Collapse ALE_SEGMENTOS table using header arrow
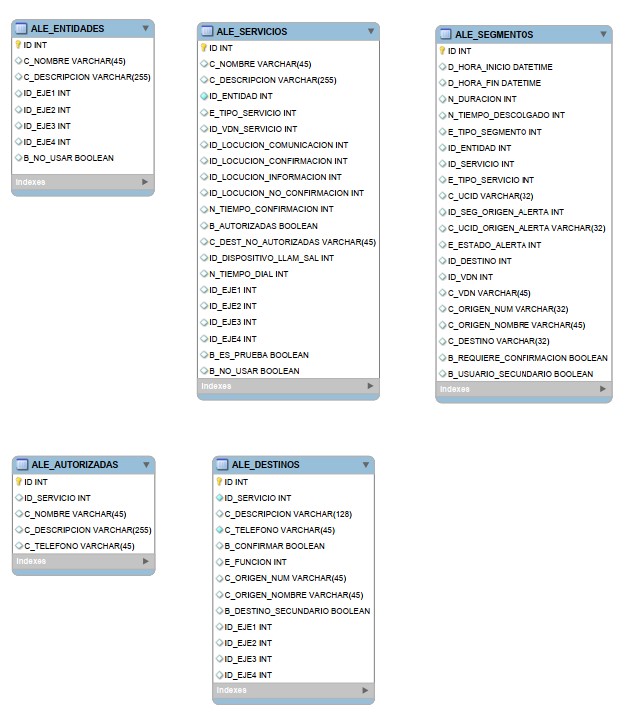631x714 pixels. pyautogui.click(x=603, y=34)
